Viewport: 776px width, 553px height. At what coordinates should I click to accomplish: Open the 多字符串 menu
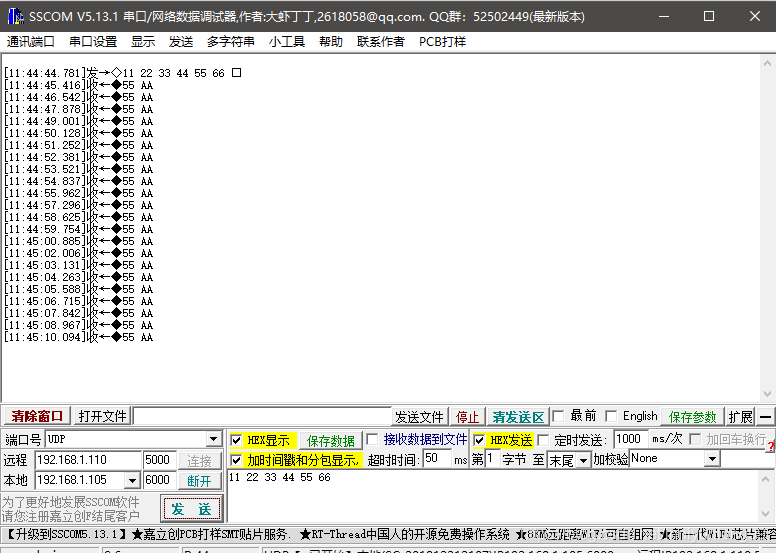pyautogui.click(x=231, y=42)
